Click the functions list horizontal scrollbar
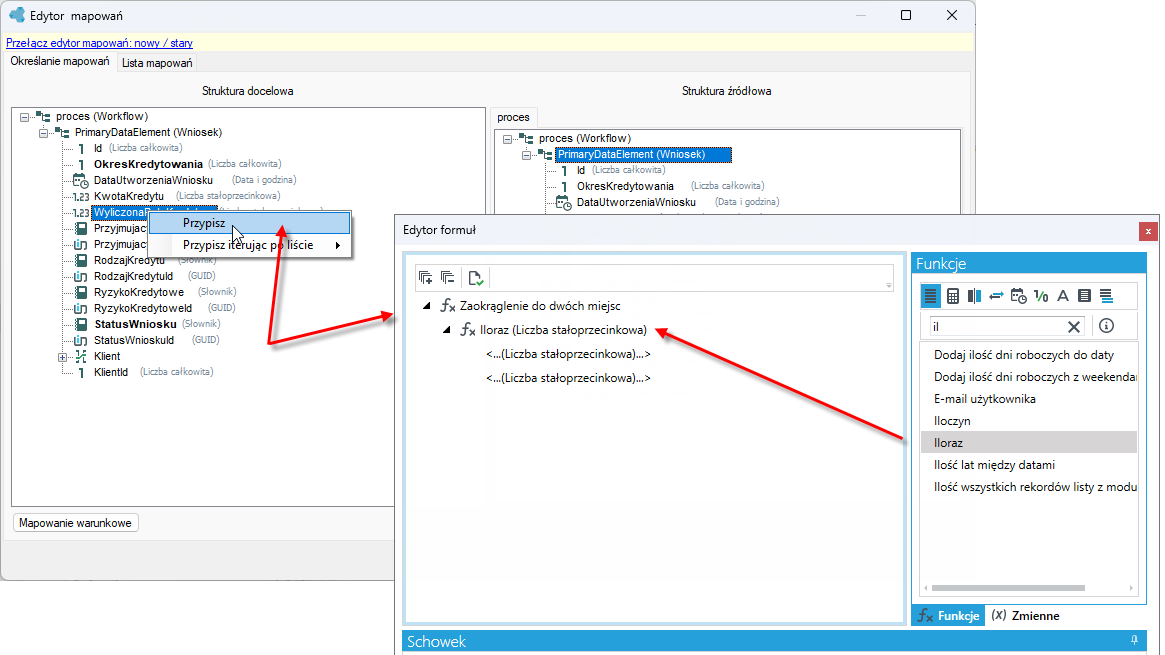The height and width of the screenshot is (655, 1165). pyautogui.click(x=1007, y=587)
